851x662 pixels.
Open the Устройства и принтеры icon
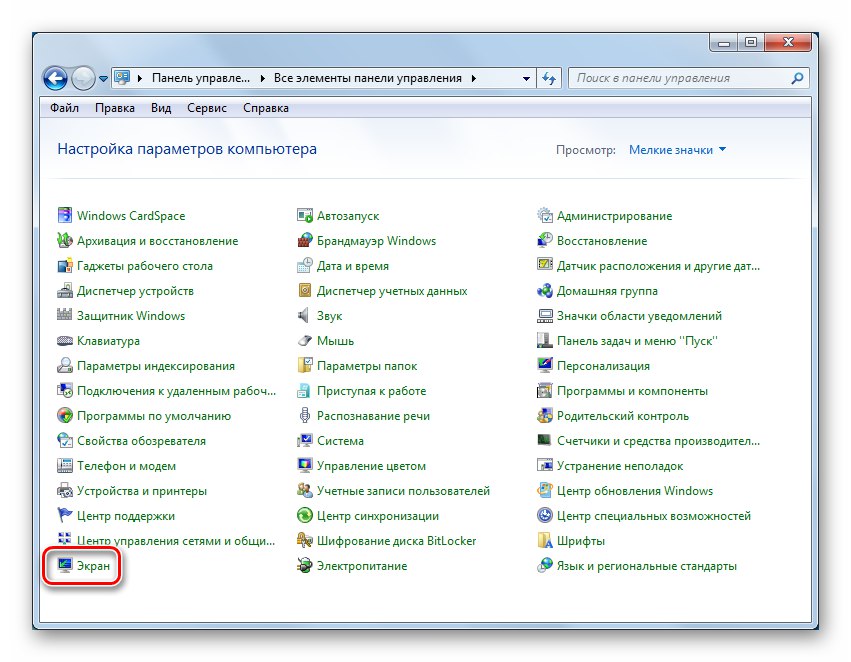(x=65, y=491)
